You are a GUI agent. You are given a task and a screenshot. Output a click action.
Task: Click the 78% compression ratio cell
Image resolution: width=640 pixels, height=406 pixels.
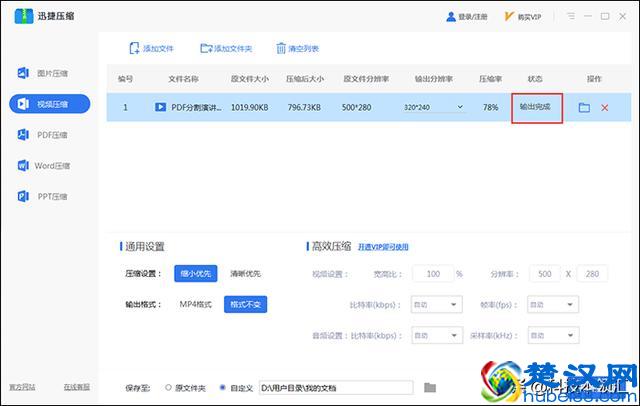490,108
